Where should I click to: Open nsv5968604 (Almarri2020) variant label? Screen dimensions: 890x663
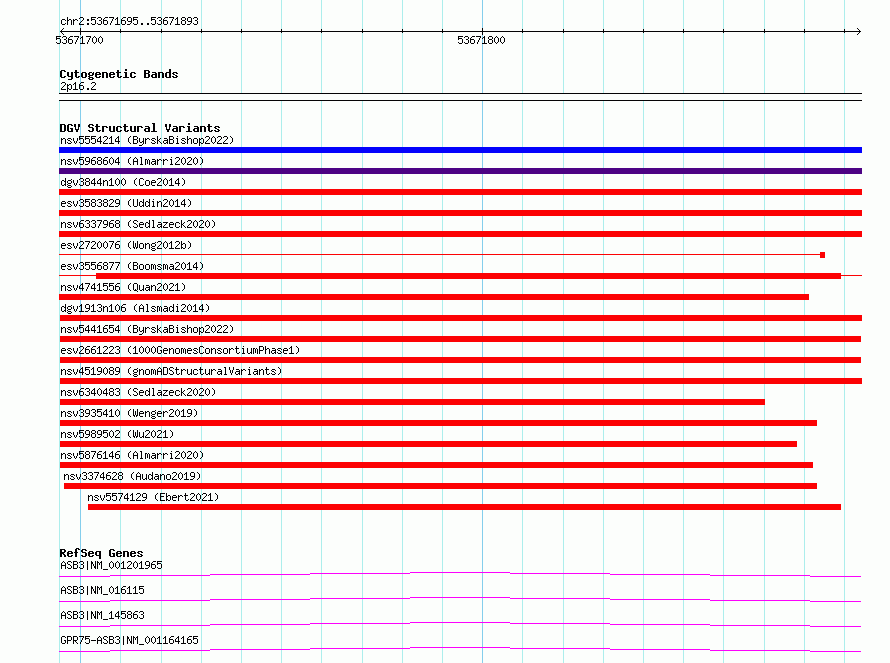click(132, 161)
